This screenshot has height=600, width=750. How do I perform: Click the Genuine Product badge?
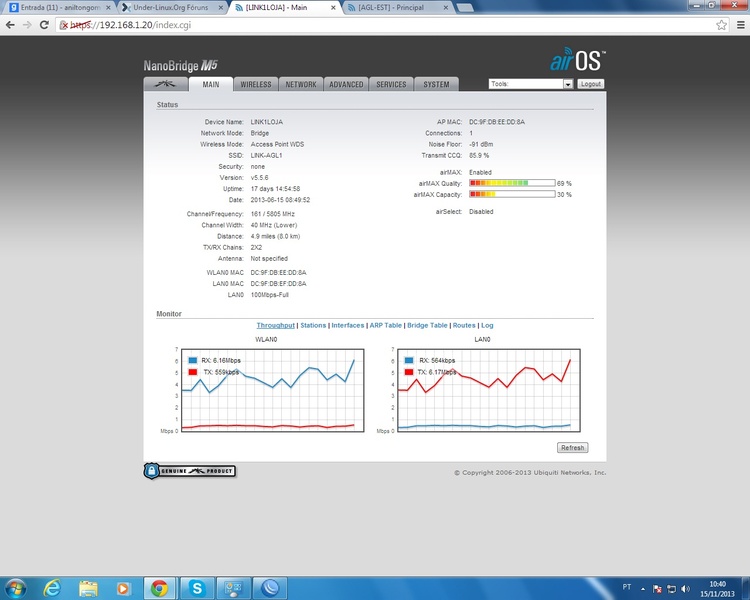[x=190, y=471]
